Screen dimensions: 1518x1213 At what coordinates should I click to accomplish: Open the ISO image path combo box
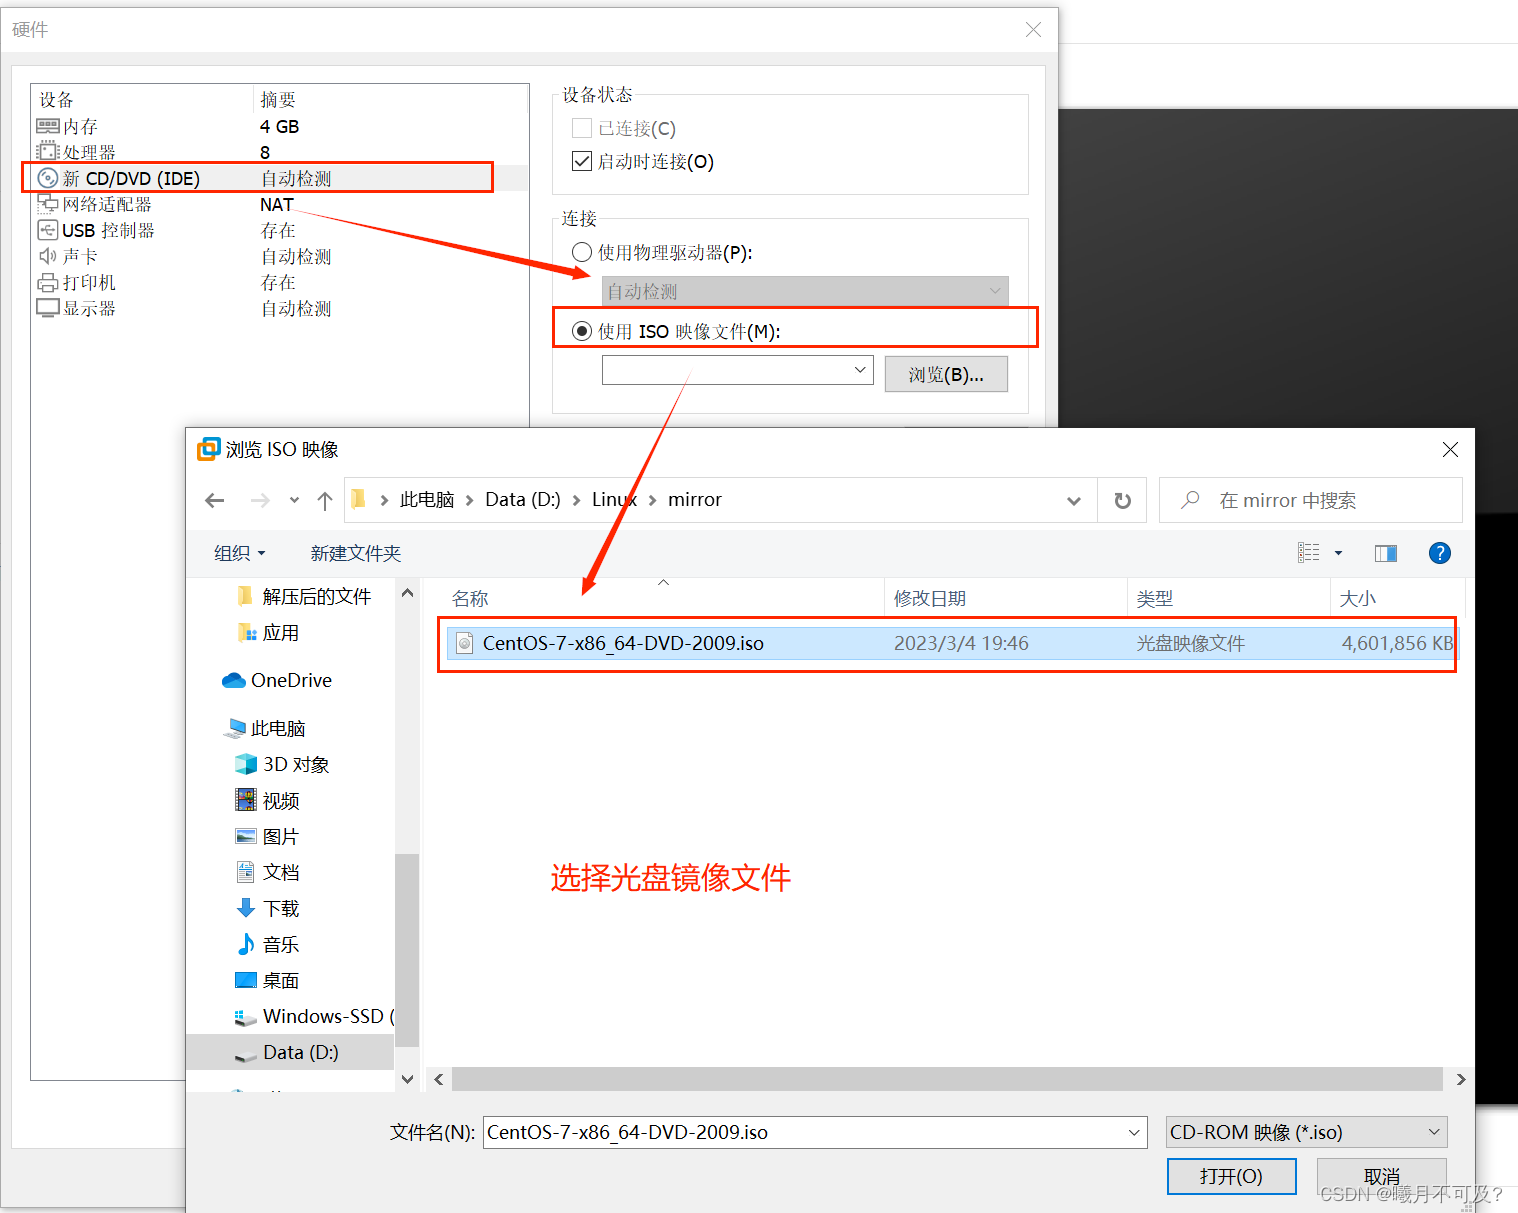coord(738,370)
